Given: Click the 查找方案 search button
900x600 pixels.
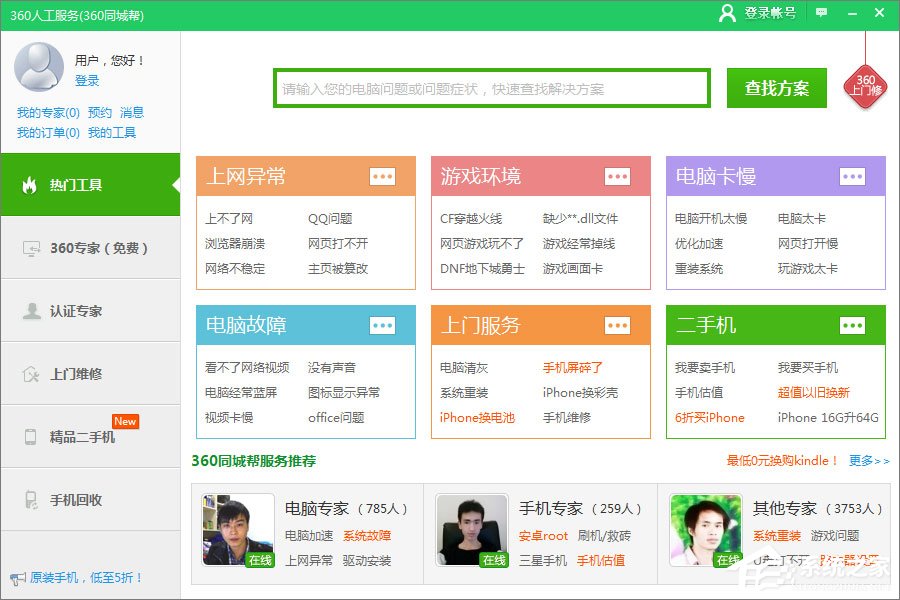Looking at the screenshot, I should click(775, 87).
